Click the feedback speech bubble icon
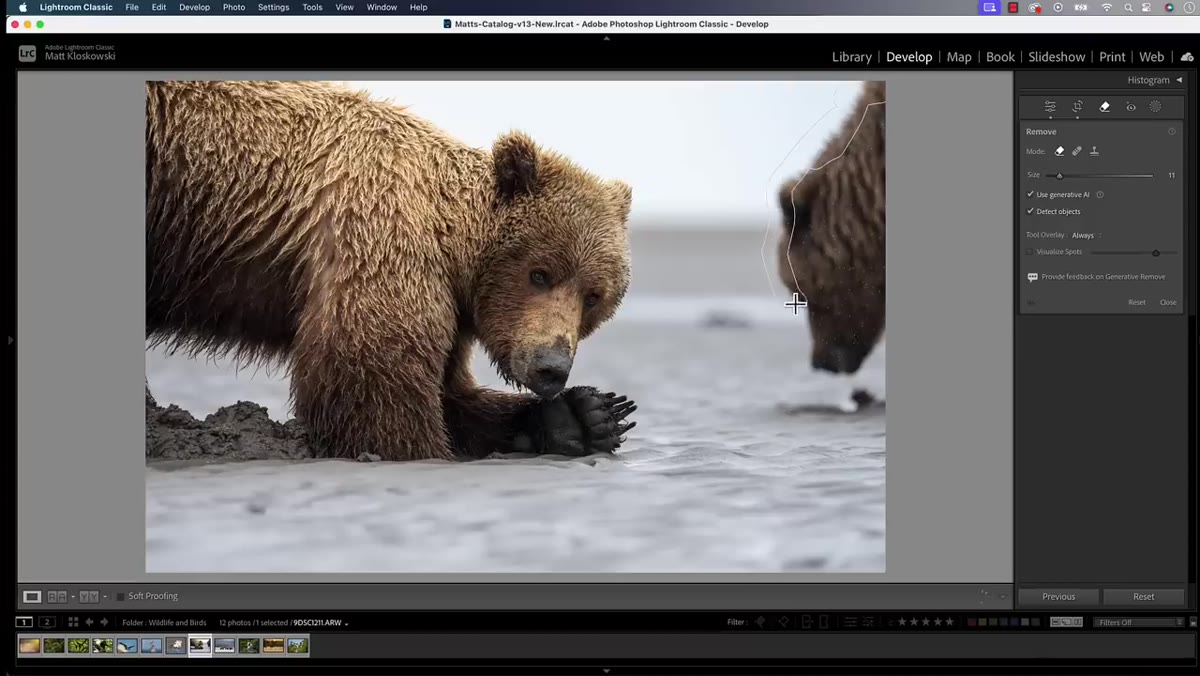 click(1033, 277)
